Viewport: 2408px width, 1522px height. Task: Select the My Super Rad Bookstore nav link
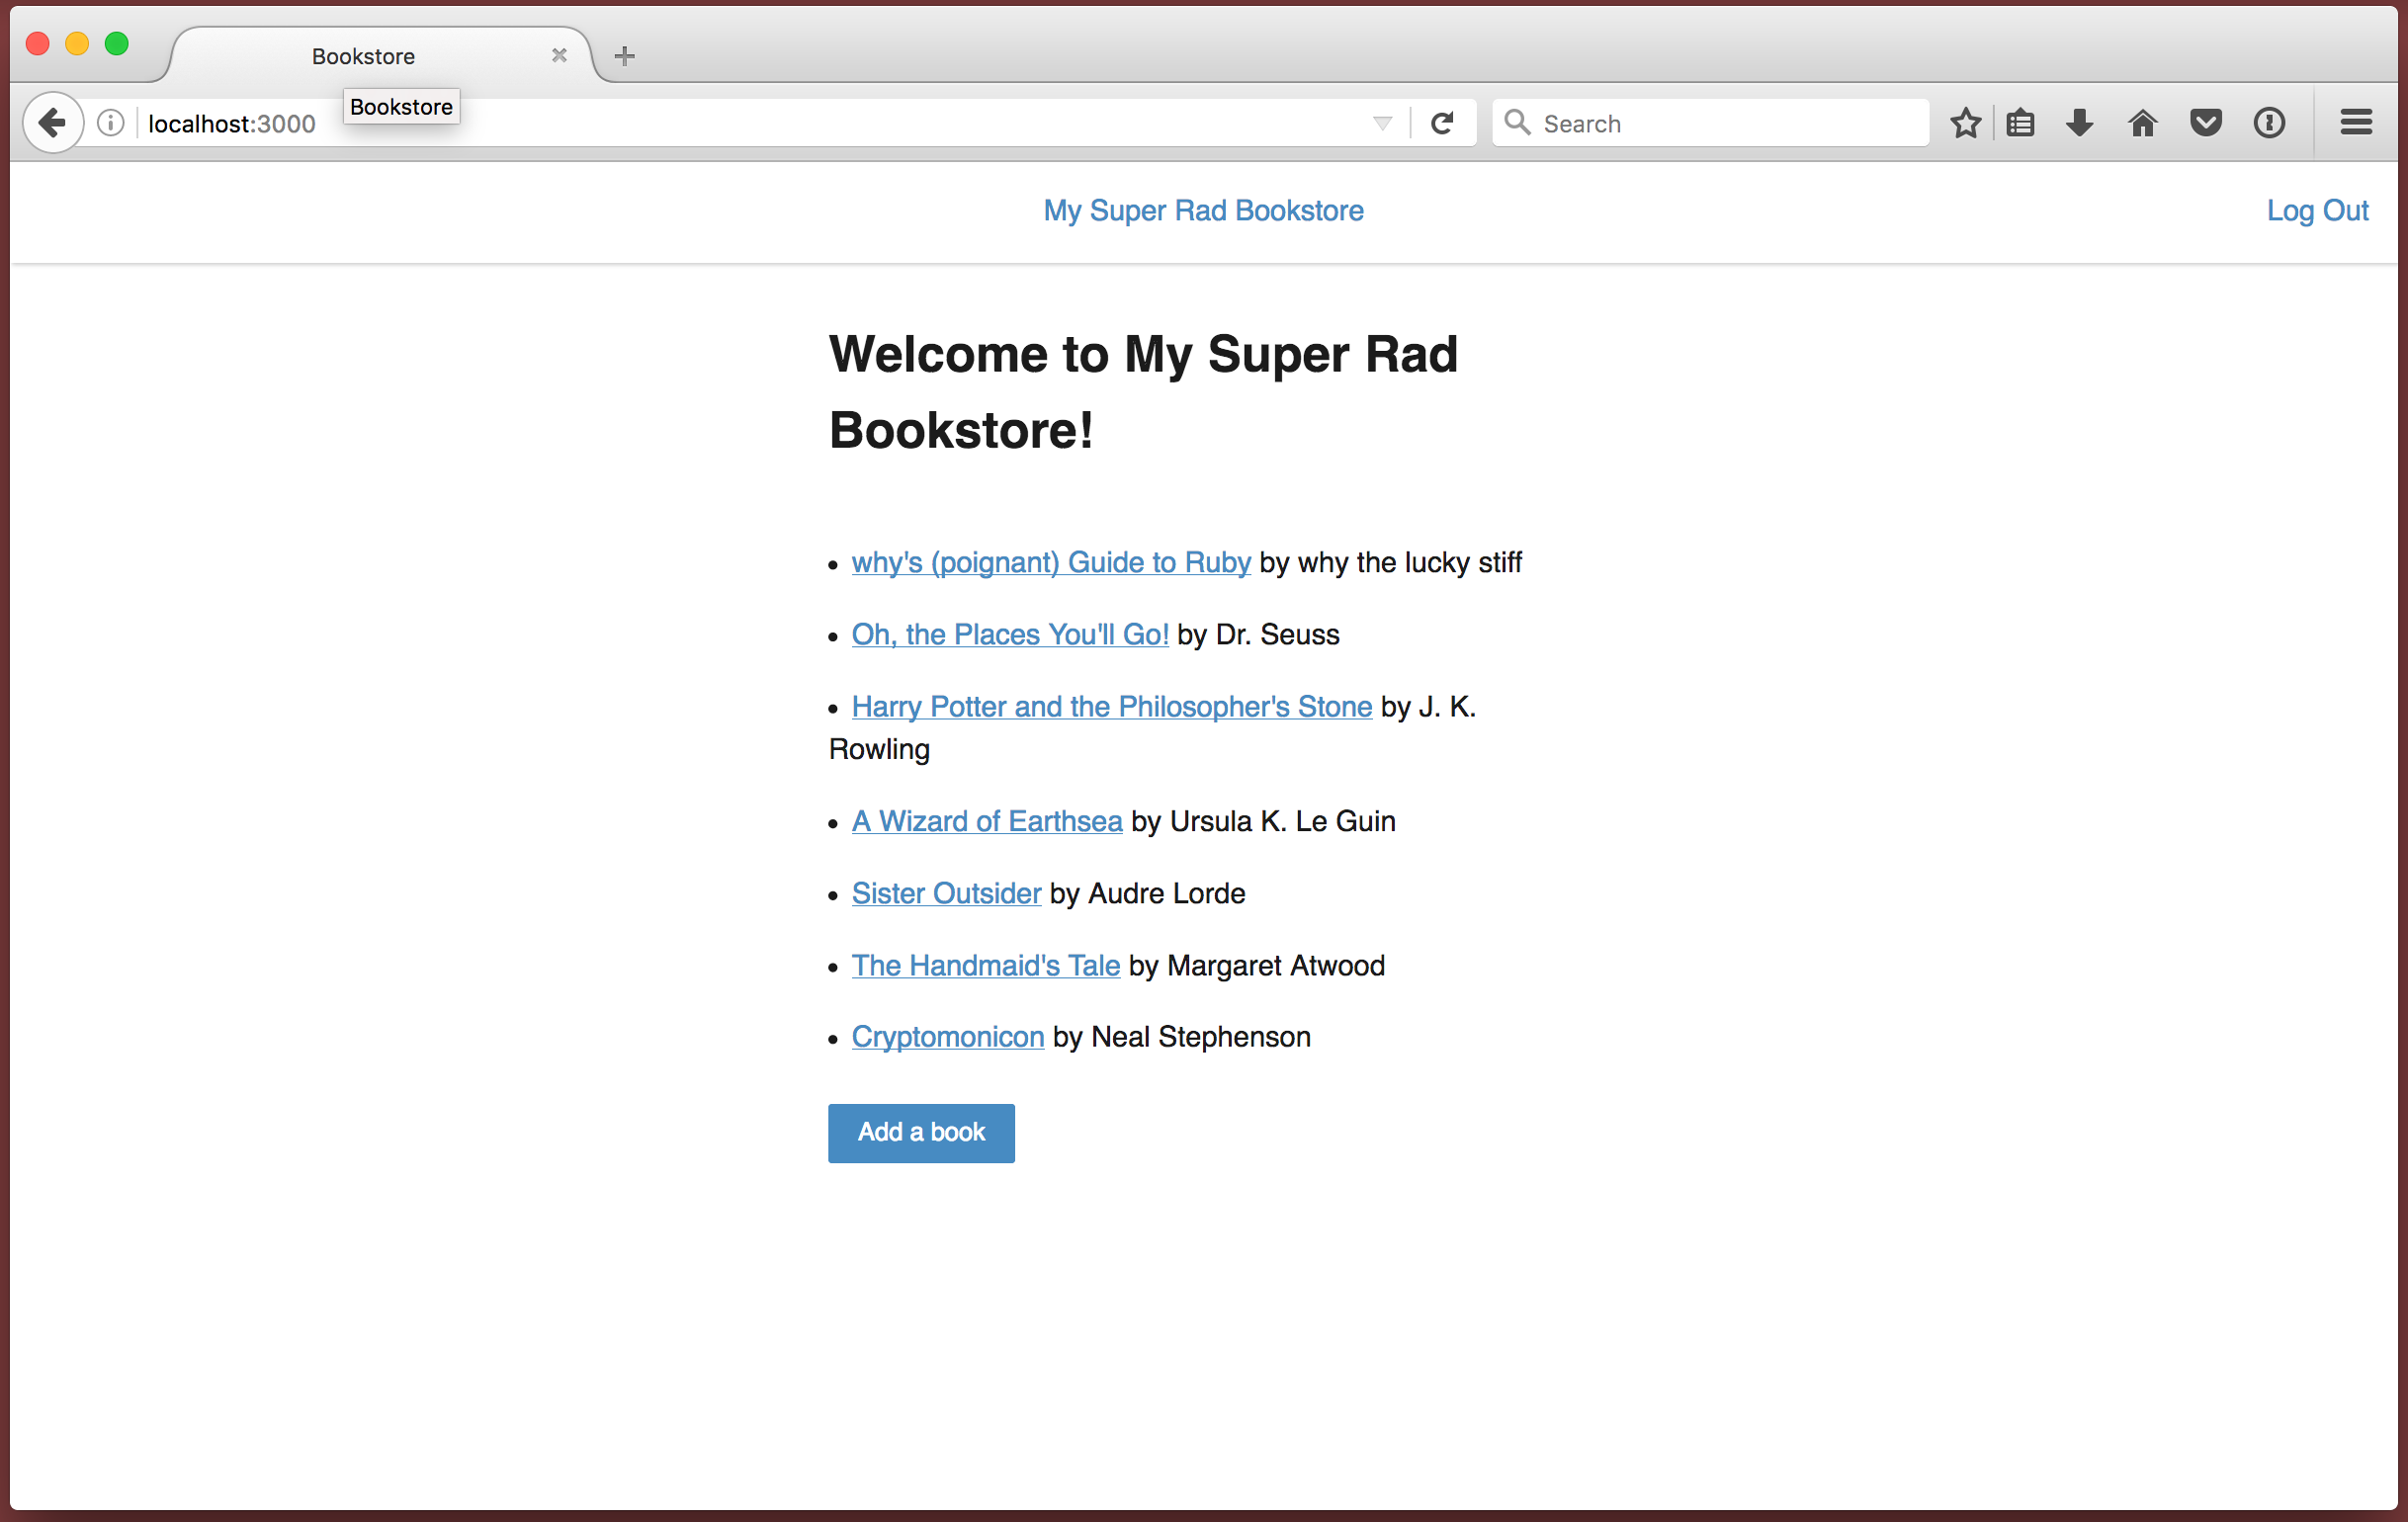[1203, 211]
